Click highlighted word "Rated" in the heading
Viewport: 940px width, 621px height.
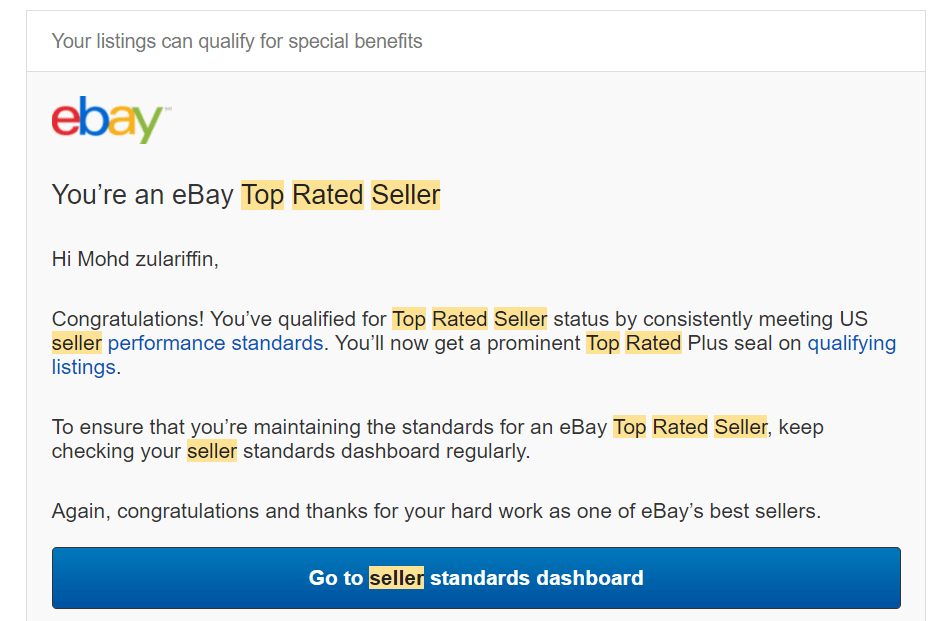click(328, 194)
